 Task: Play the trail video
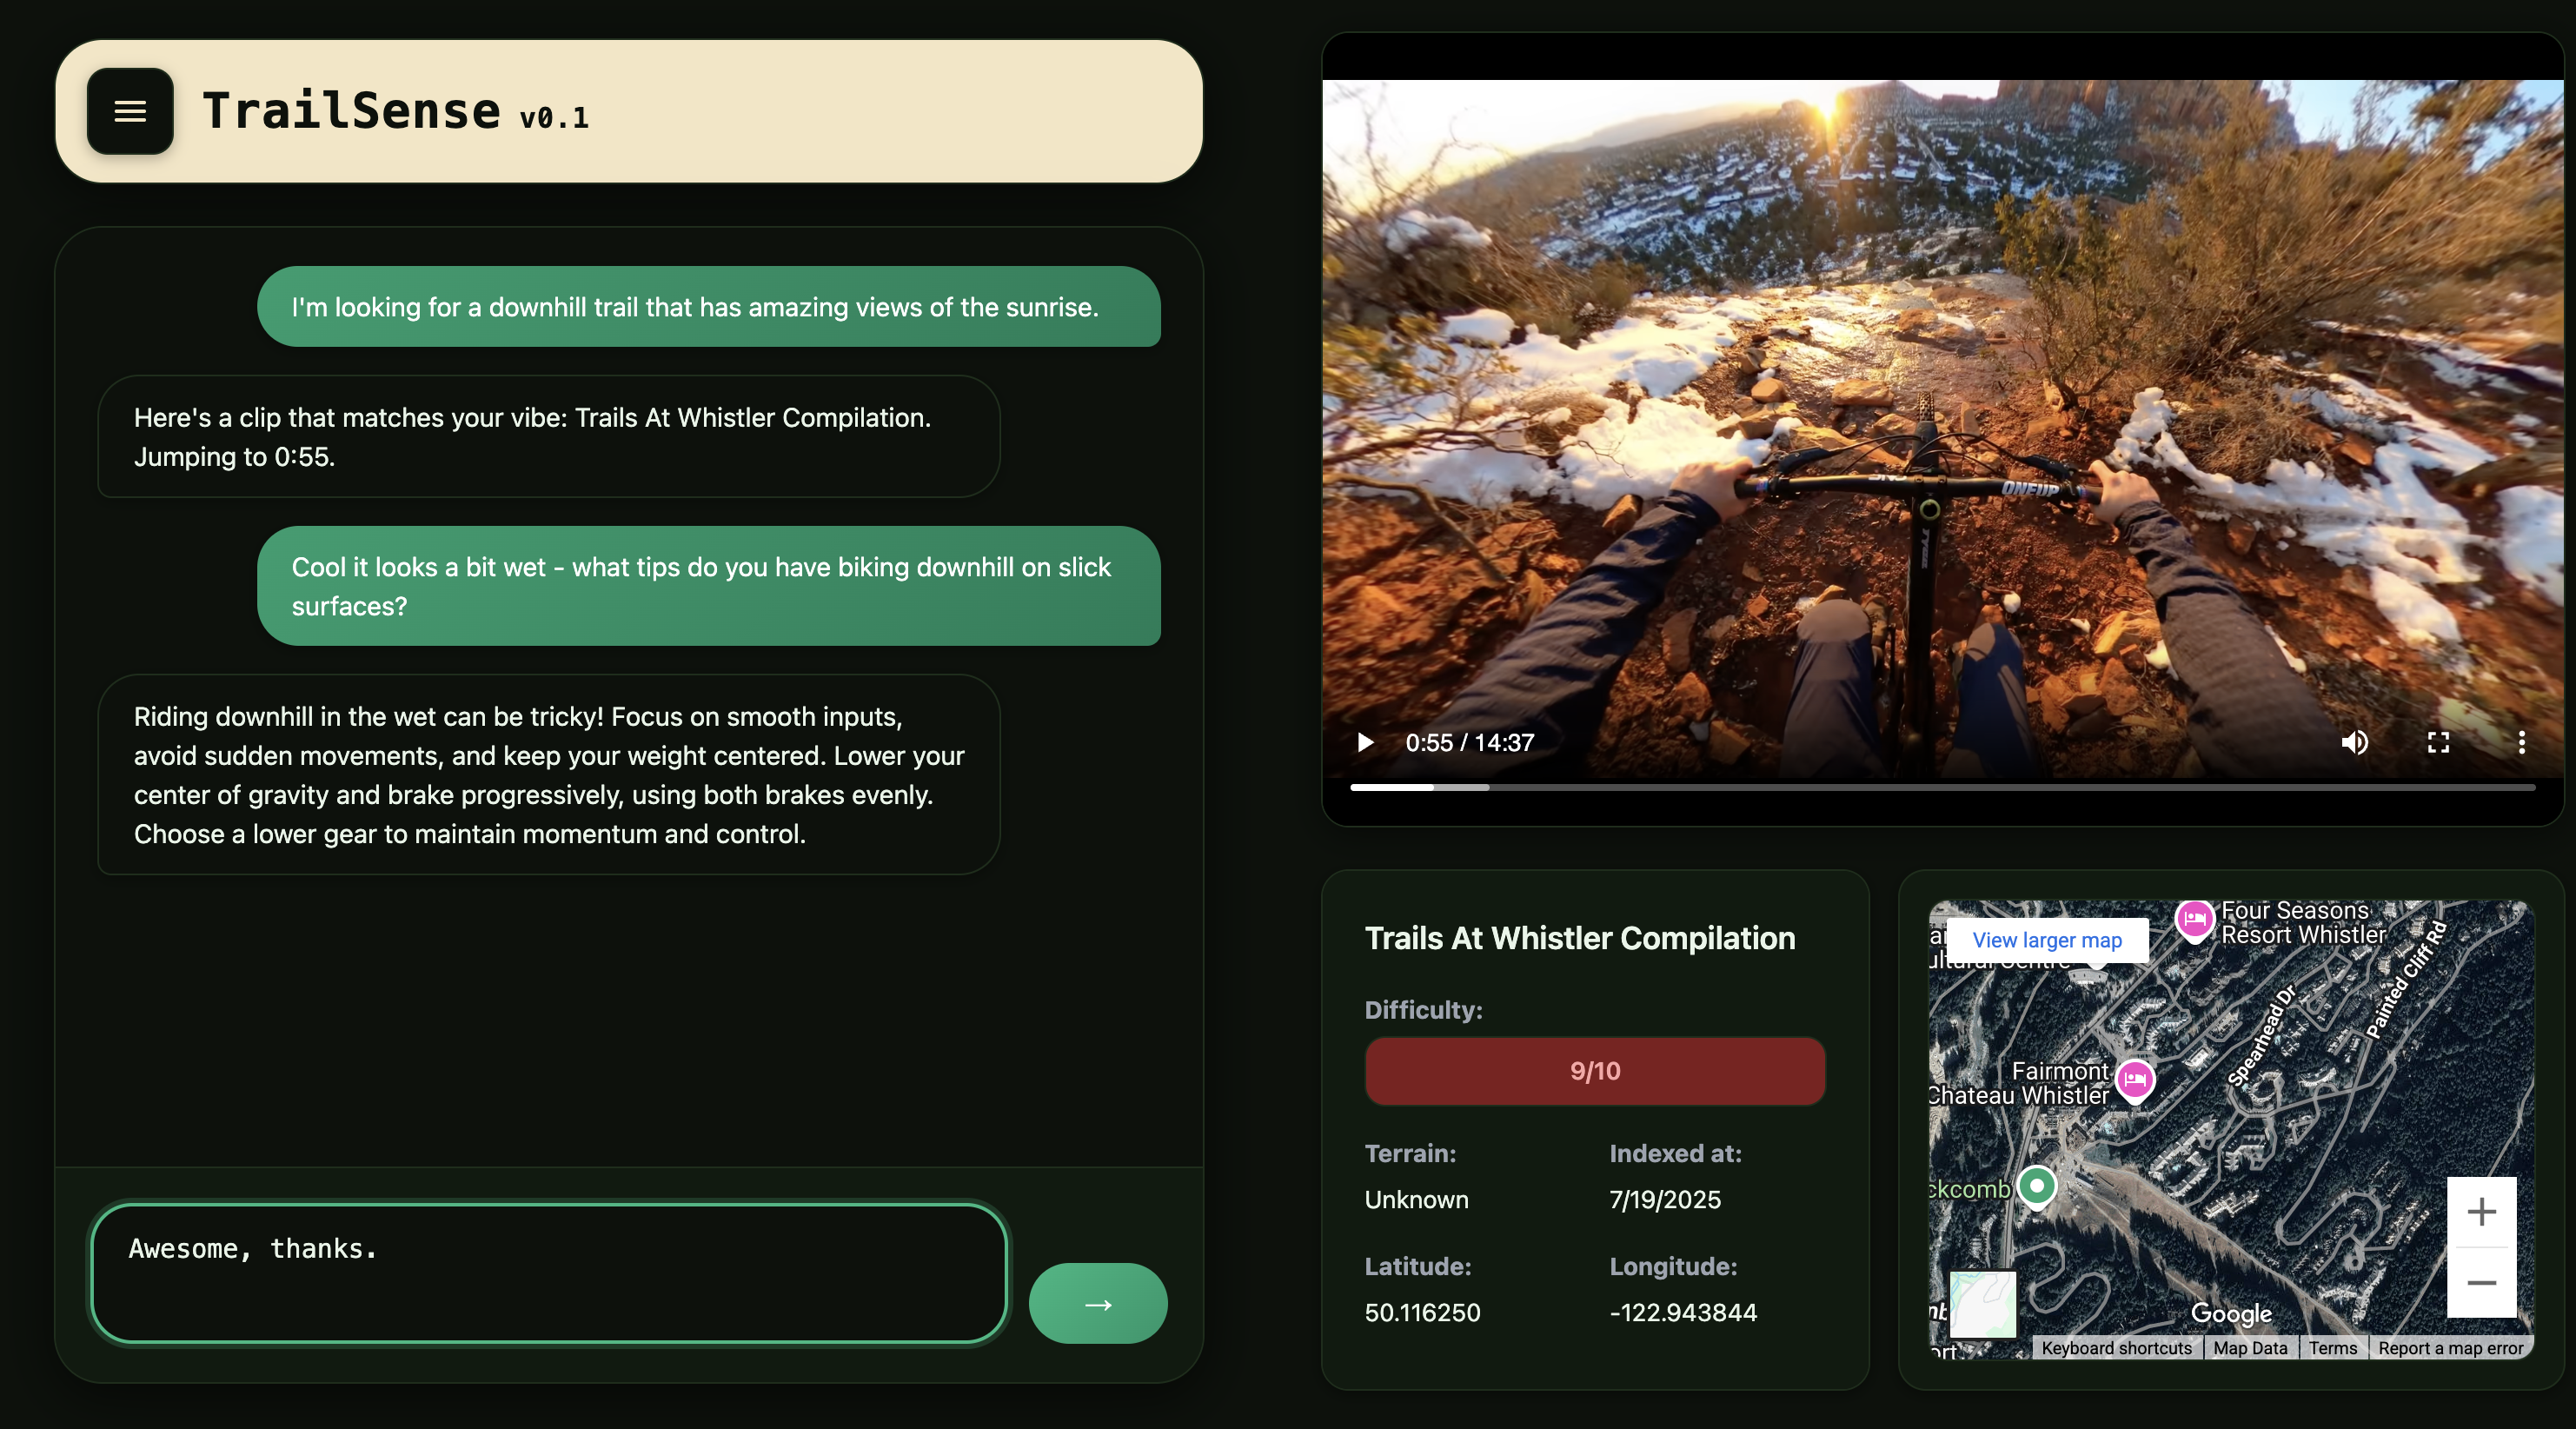1365,742
